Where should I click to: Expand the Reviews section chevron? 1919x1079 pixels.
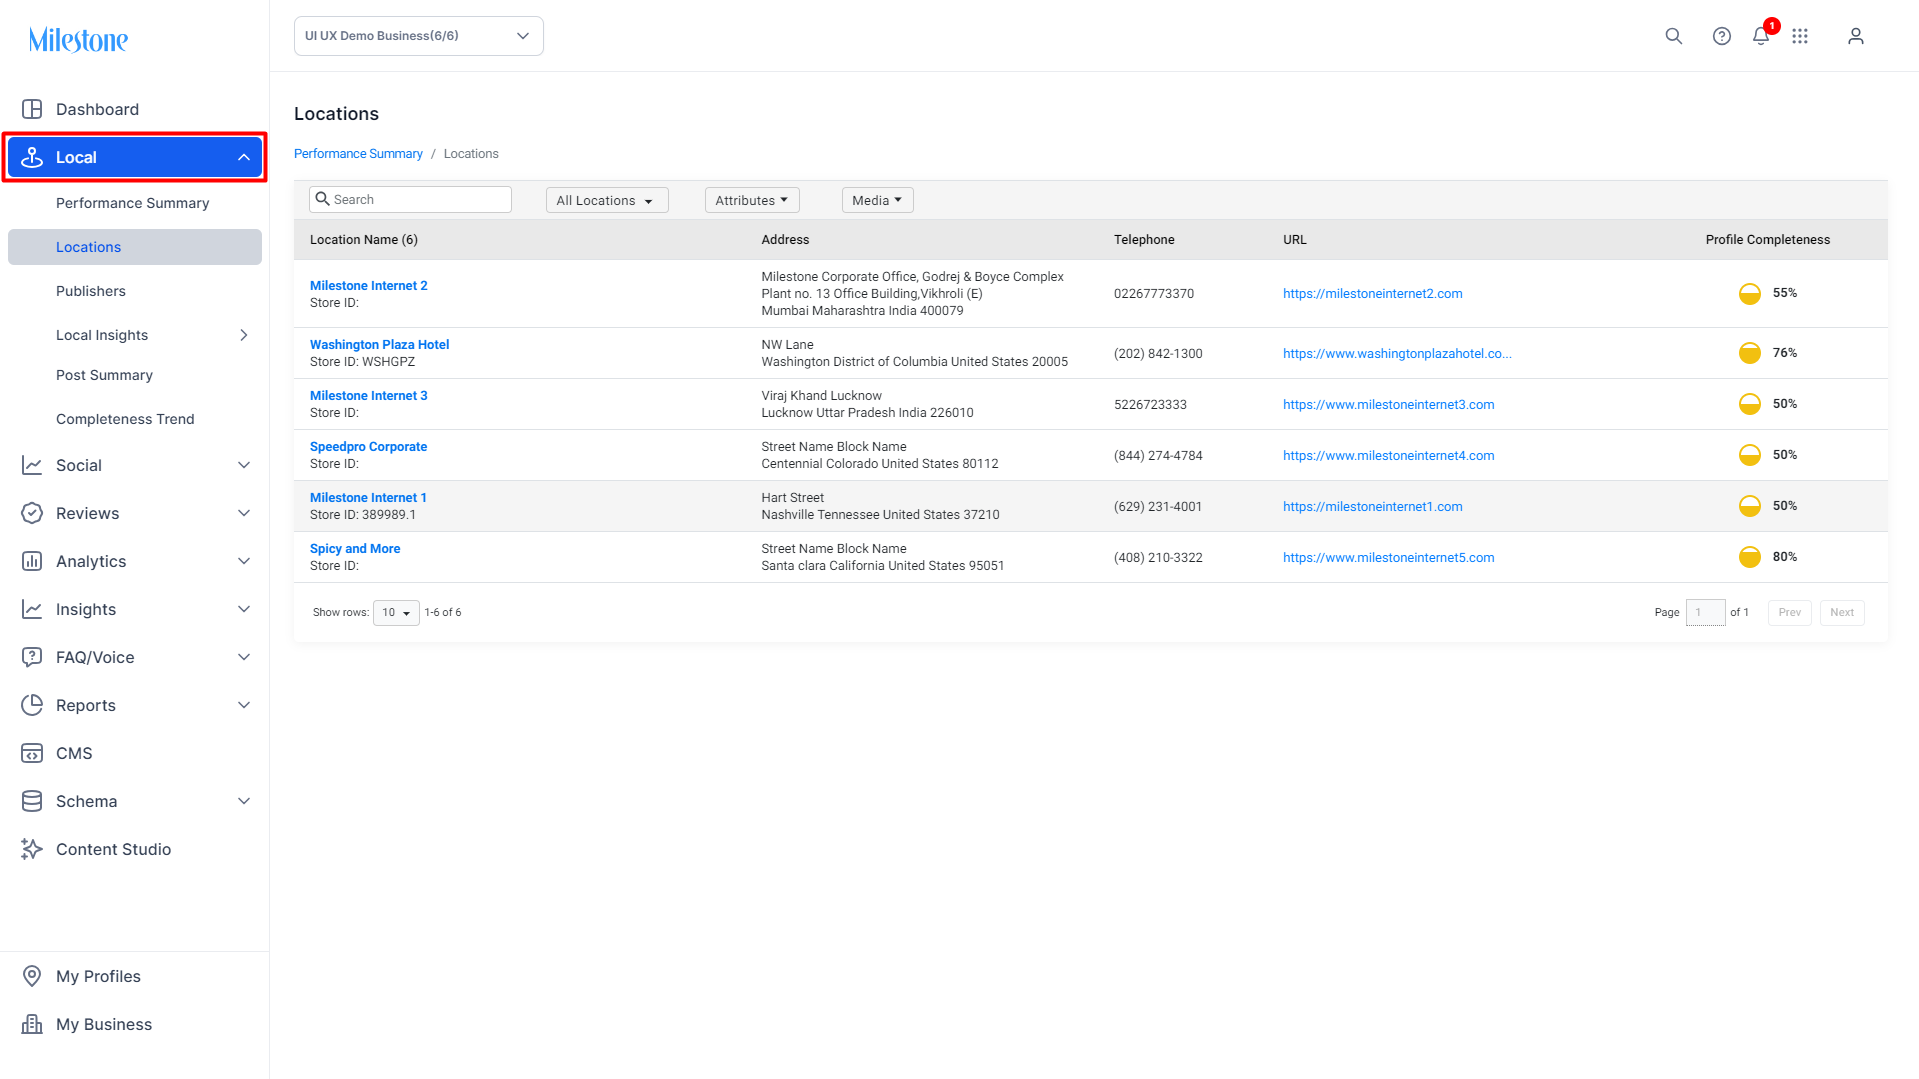pos(244,513)
